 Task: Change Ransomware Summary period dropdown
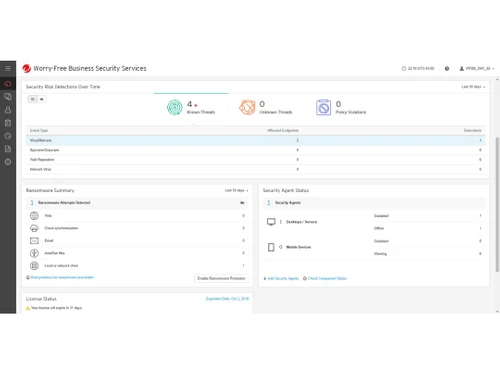click(x=236, y=190)
